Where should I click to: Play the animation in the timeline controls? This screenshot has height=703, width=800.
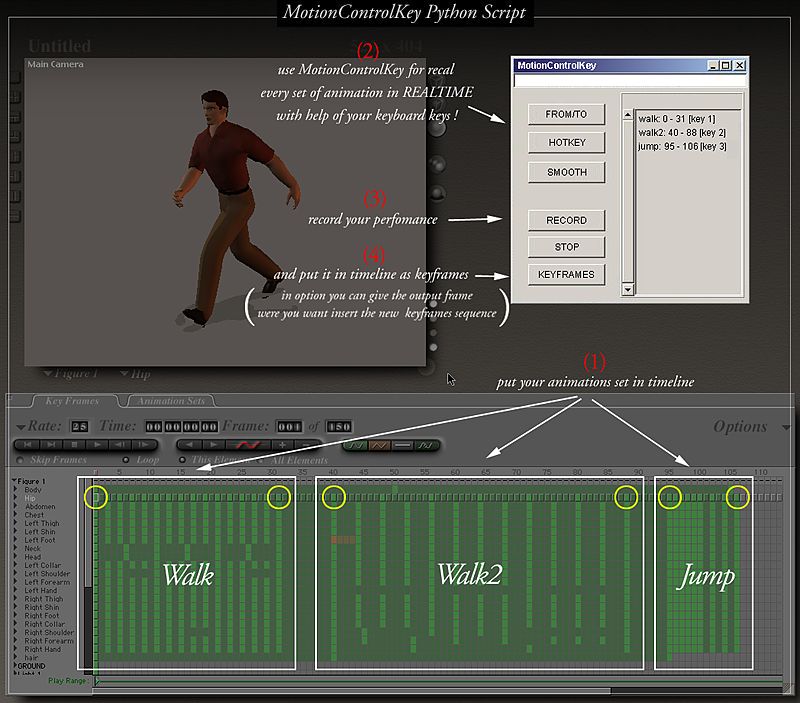point(97,445)
